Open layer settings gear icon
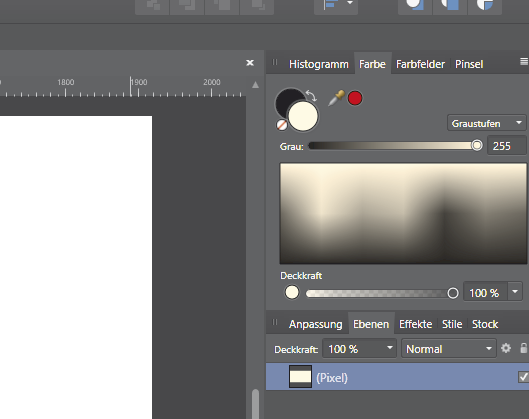 pos(506,348)
